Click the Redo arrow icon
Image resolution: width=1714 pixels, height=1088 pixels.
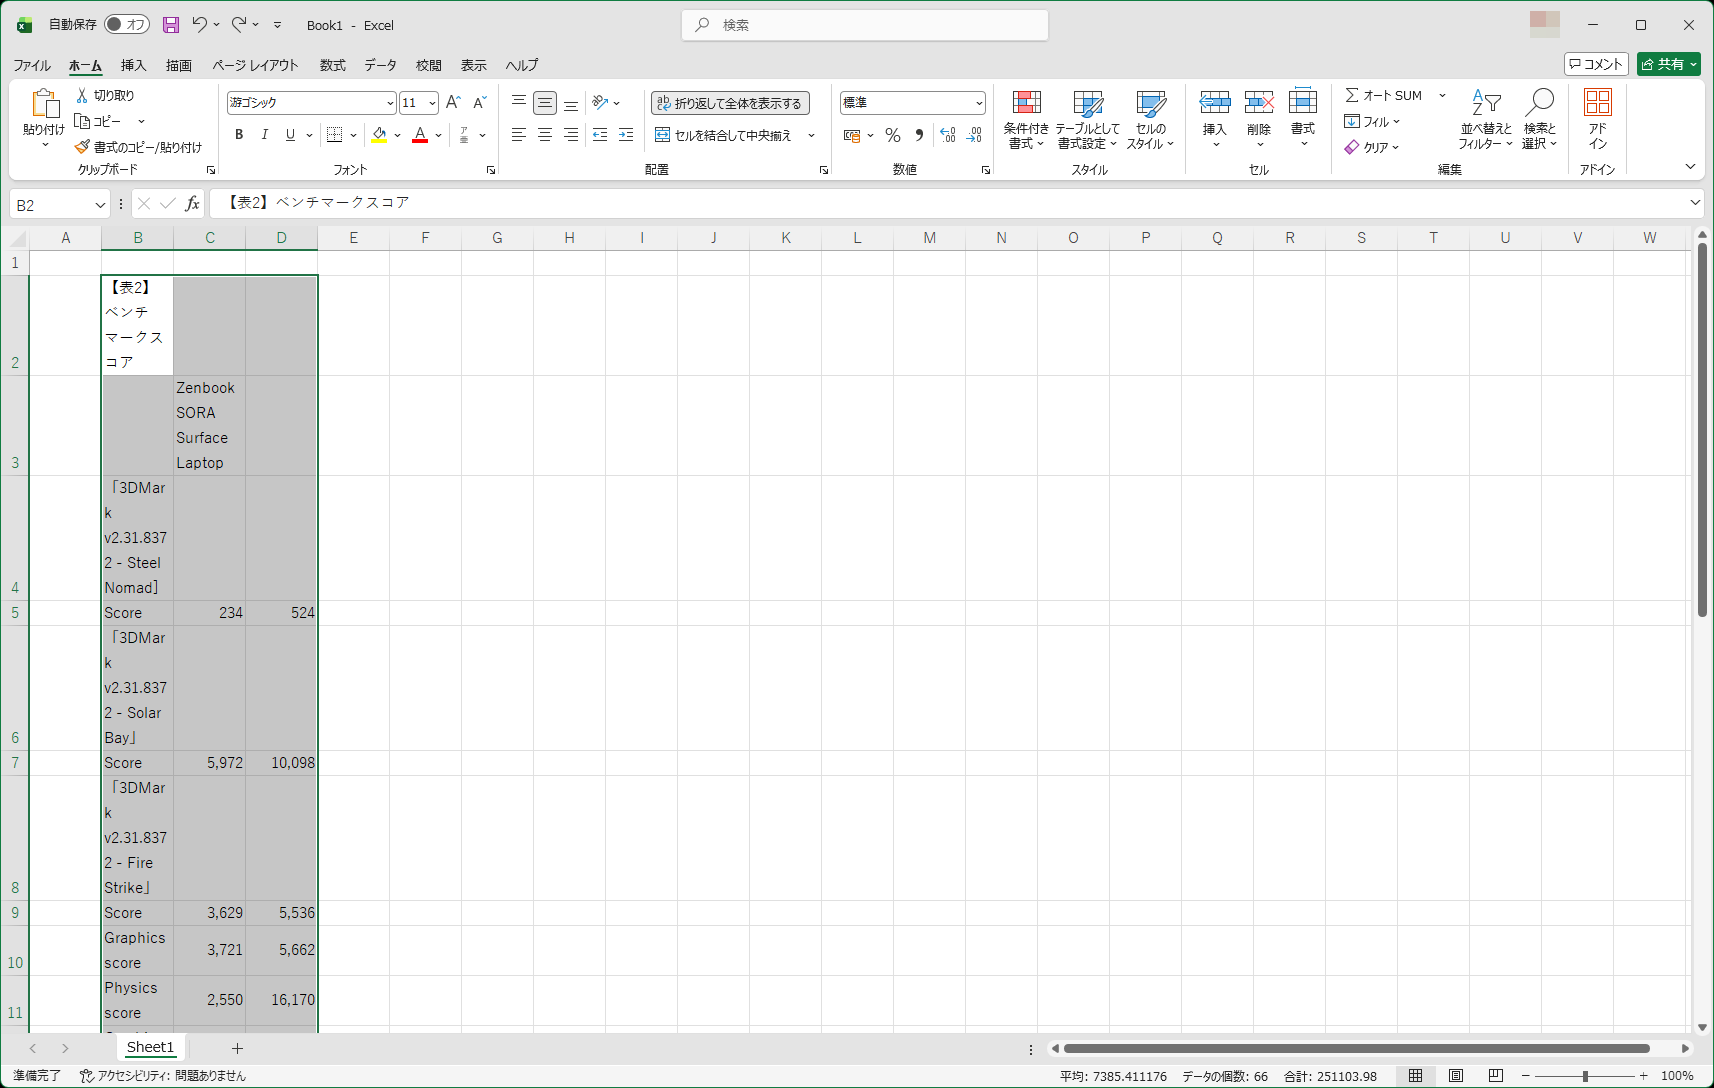[239, 25]
